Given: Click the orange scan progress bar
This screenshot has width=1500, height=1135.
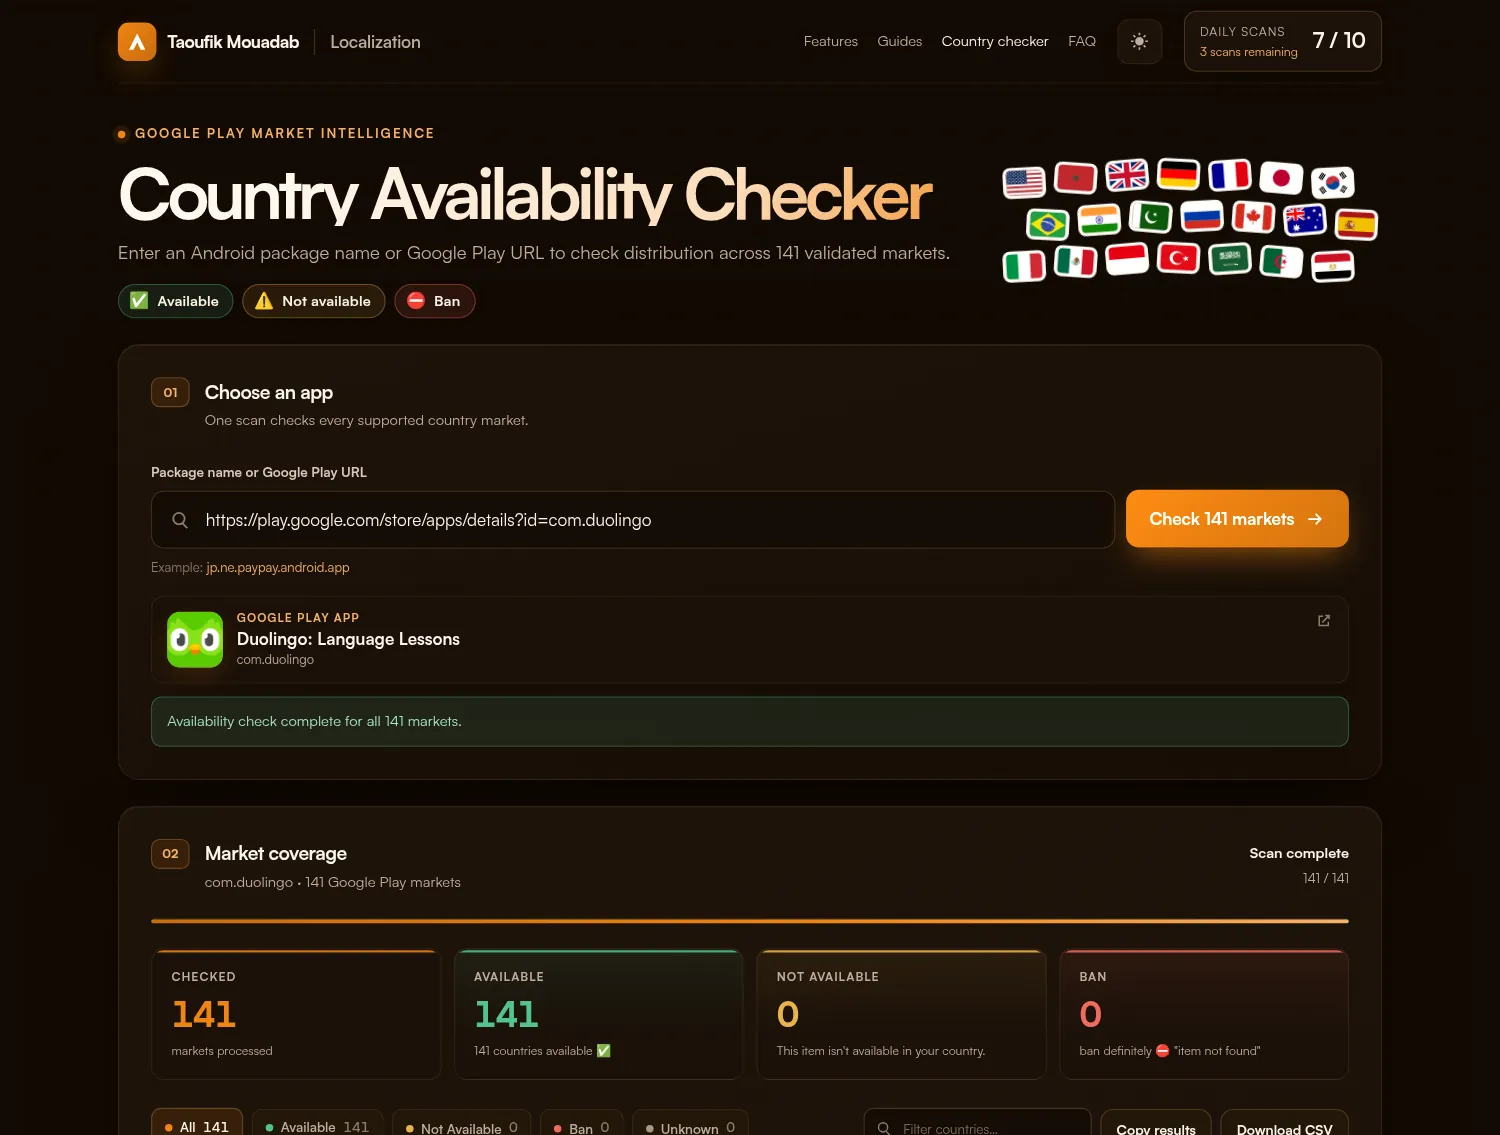Looking at the screenshot, I should click(750, 921).
